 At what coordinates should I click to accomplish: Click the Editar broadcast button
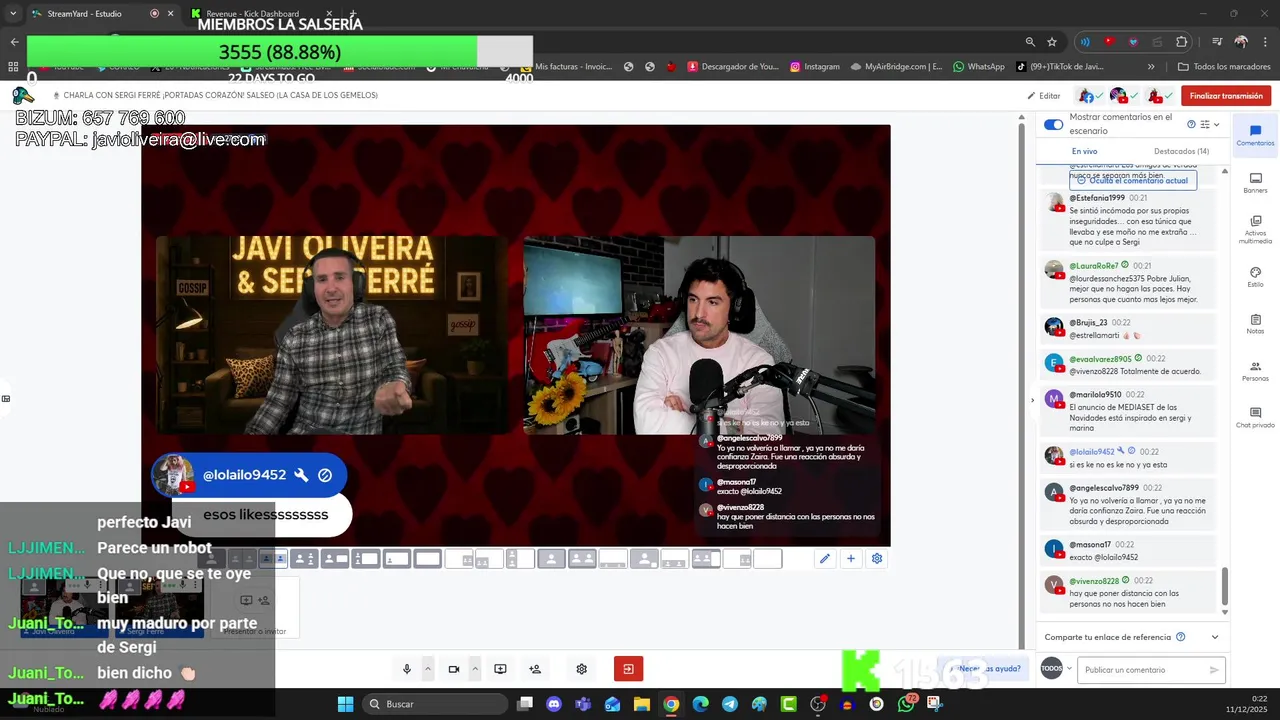pos(1043,96)
